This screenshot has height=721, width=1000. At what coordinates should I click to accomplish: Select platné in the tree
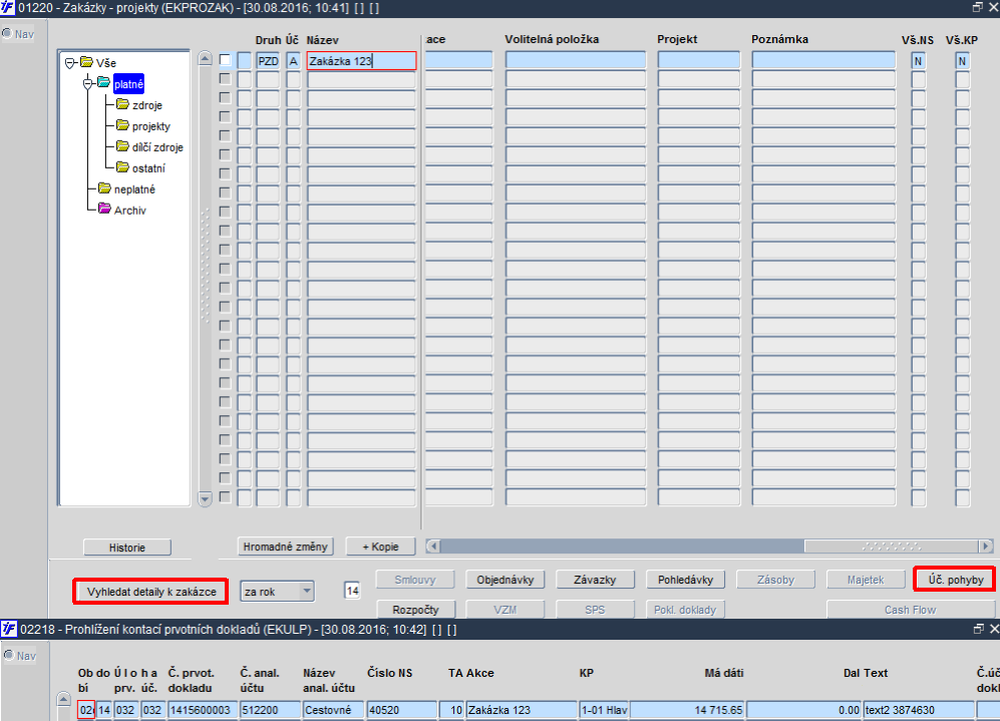(128, 84)
